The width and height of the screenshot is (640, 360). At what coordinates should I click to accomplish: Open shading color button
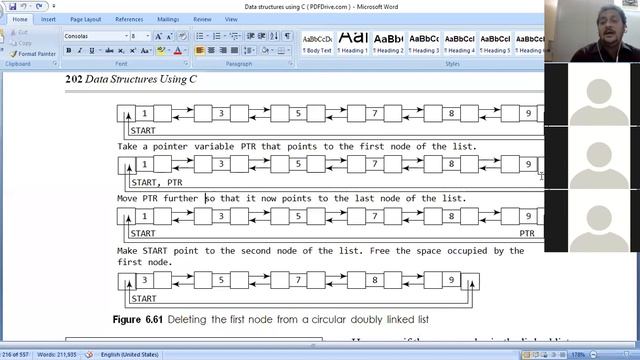point(266,51)
